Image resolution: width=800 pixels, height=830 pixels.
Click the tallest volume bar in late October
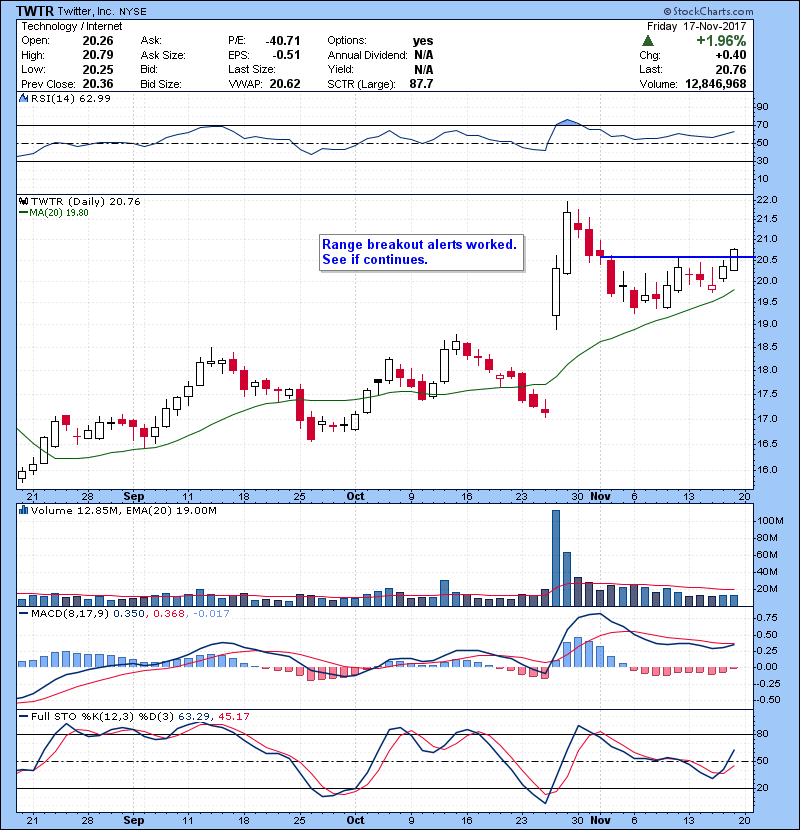click(x=555, y=558)
